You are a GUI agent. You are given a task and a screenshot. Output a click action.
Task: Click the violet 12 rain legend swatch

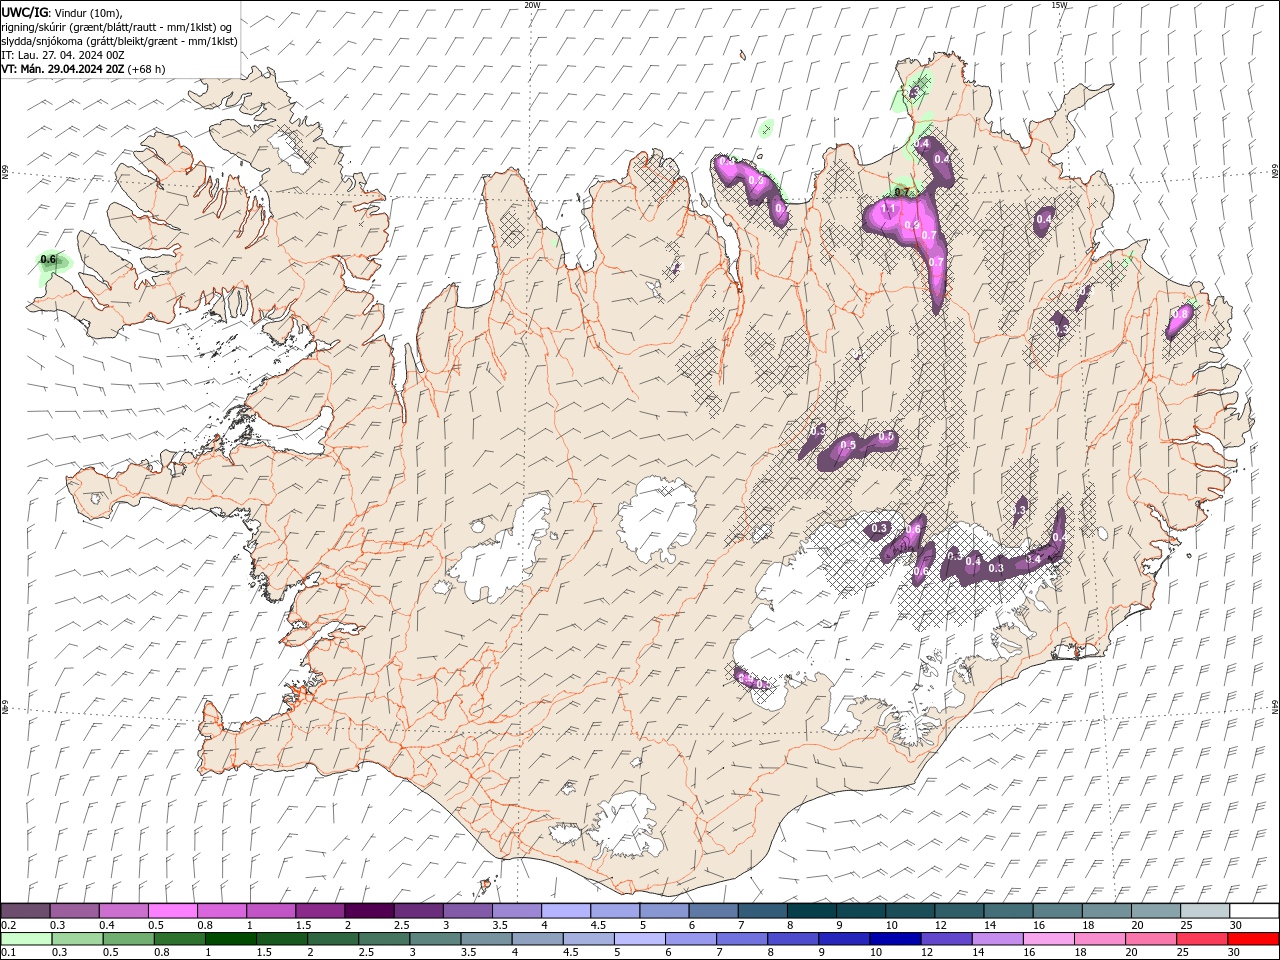(947, 939)
